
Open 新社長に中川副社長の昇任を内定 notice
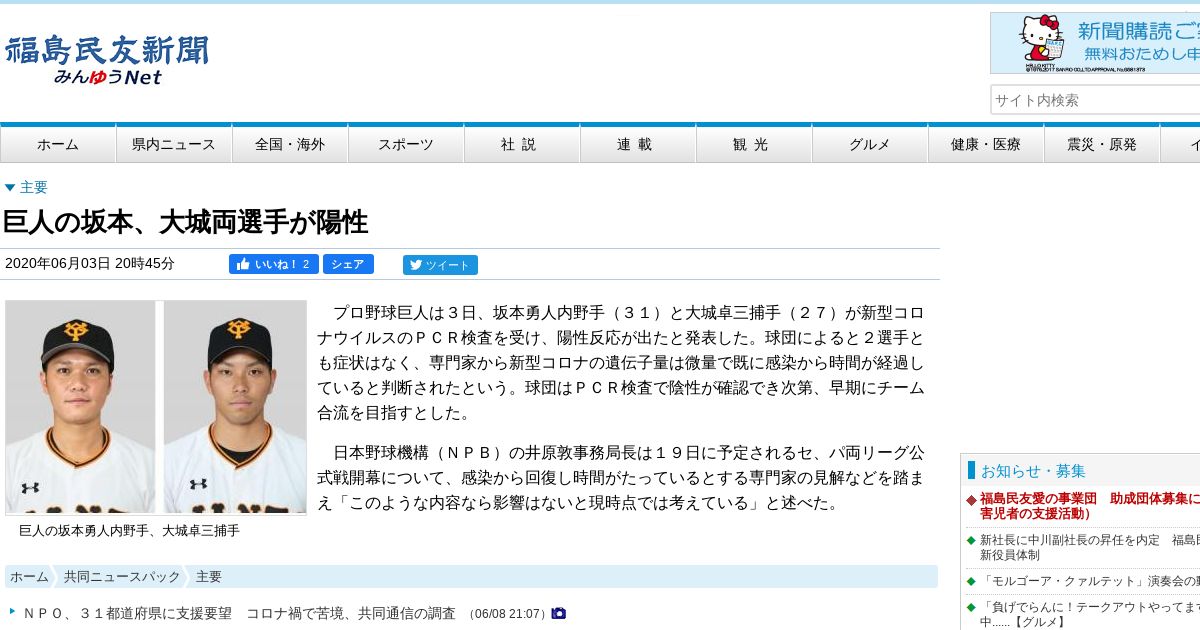click(x=1089, y=547)
